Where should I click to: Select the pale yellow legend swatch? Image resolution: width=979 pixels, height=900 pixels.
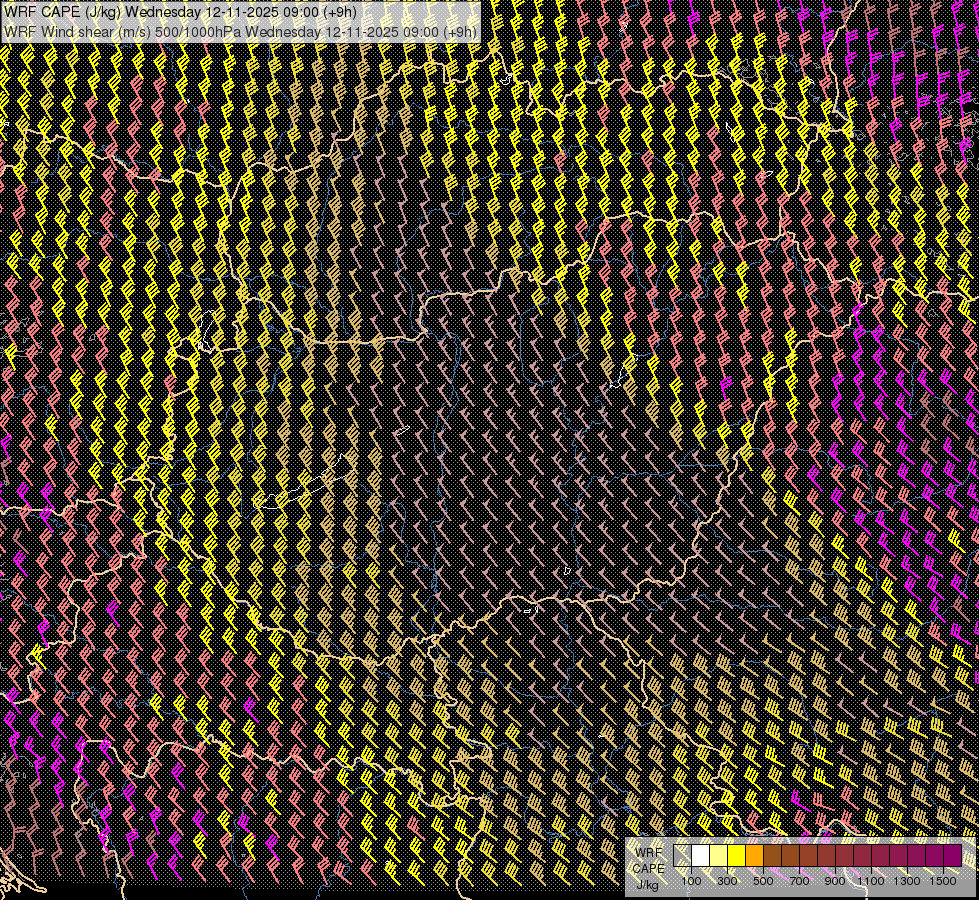coord(719,856)
